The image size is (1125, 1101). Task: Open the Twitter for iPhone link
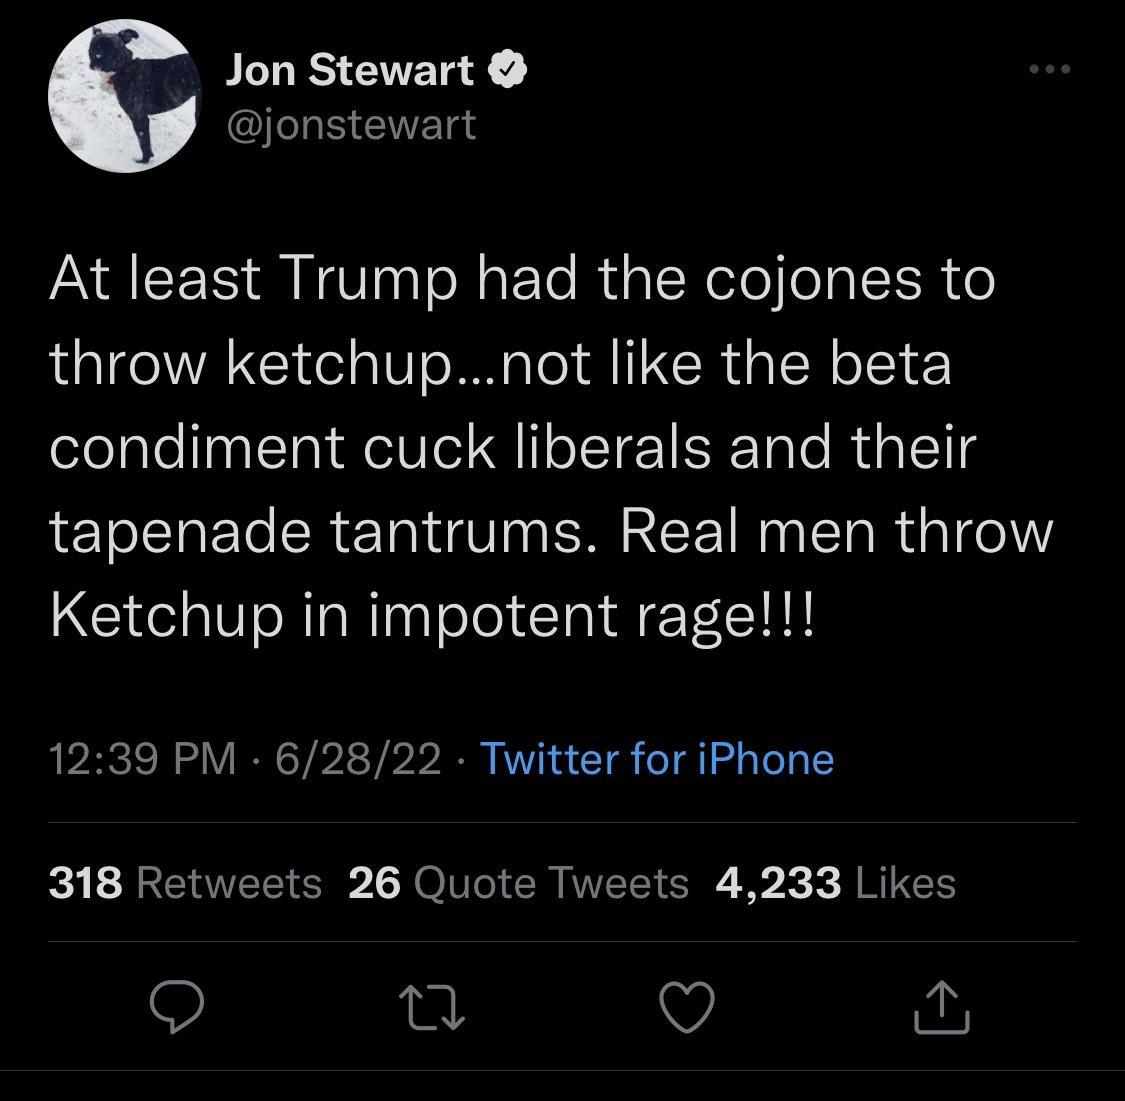point(656,760)
